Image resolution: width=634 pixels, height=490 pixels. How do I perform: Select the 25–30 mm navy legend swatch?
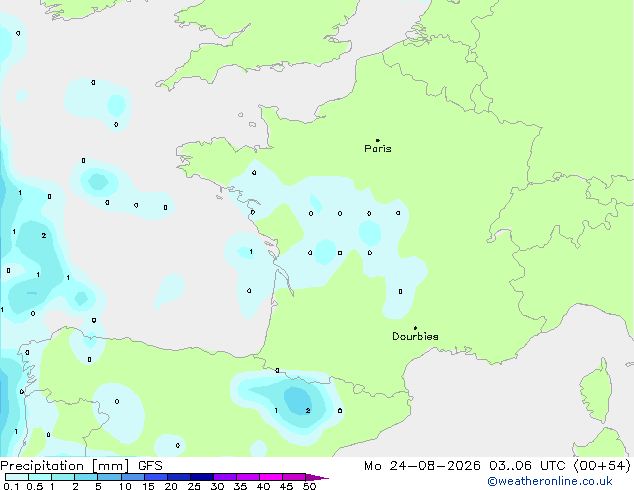tap(201, 477)
